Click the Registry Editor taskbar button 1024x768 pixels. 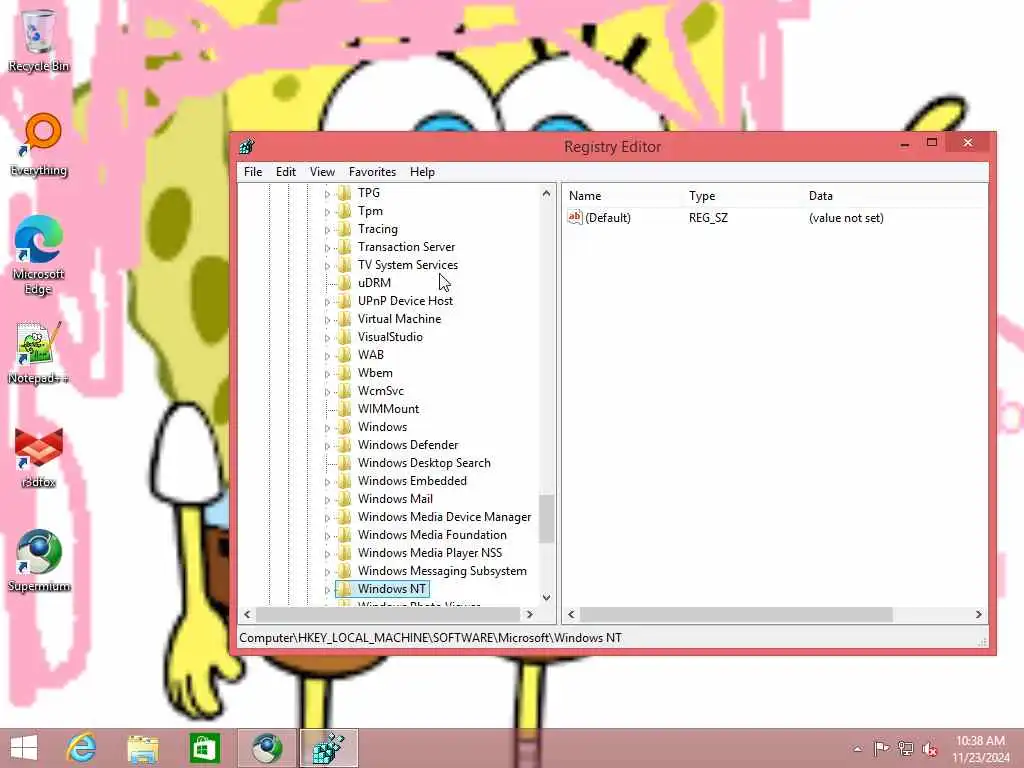tap(328, 748)
